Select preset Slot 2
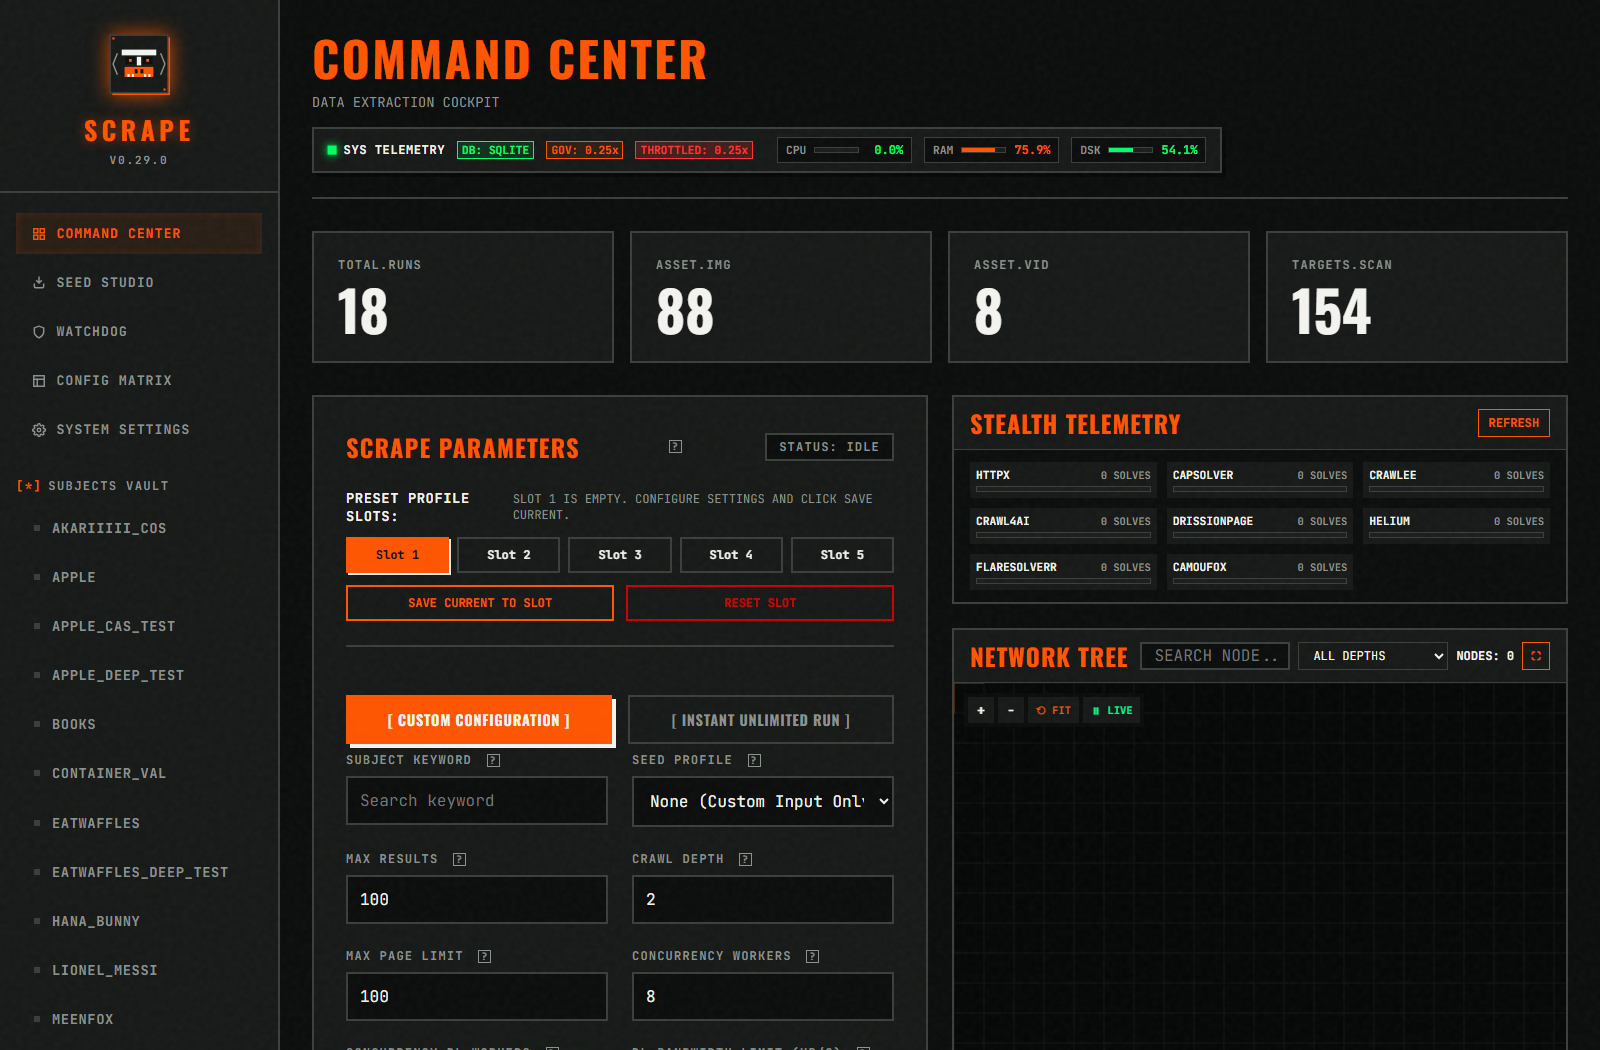Viewport: 1600px width, 1050px height. tap(509, 555)
